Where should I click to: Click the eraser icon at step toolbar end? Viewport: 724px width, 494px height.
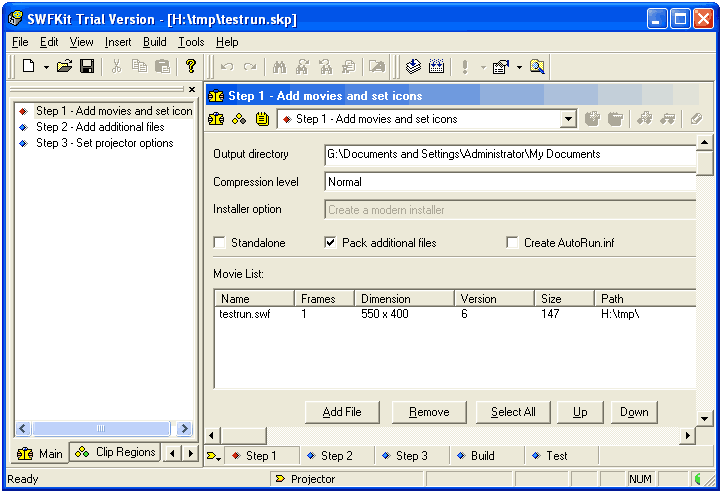click(x=696, y=119)
